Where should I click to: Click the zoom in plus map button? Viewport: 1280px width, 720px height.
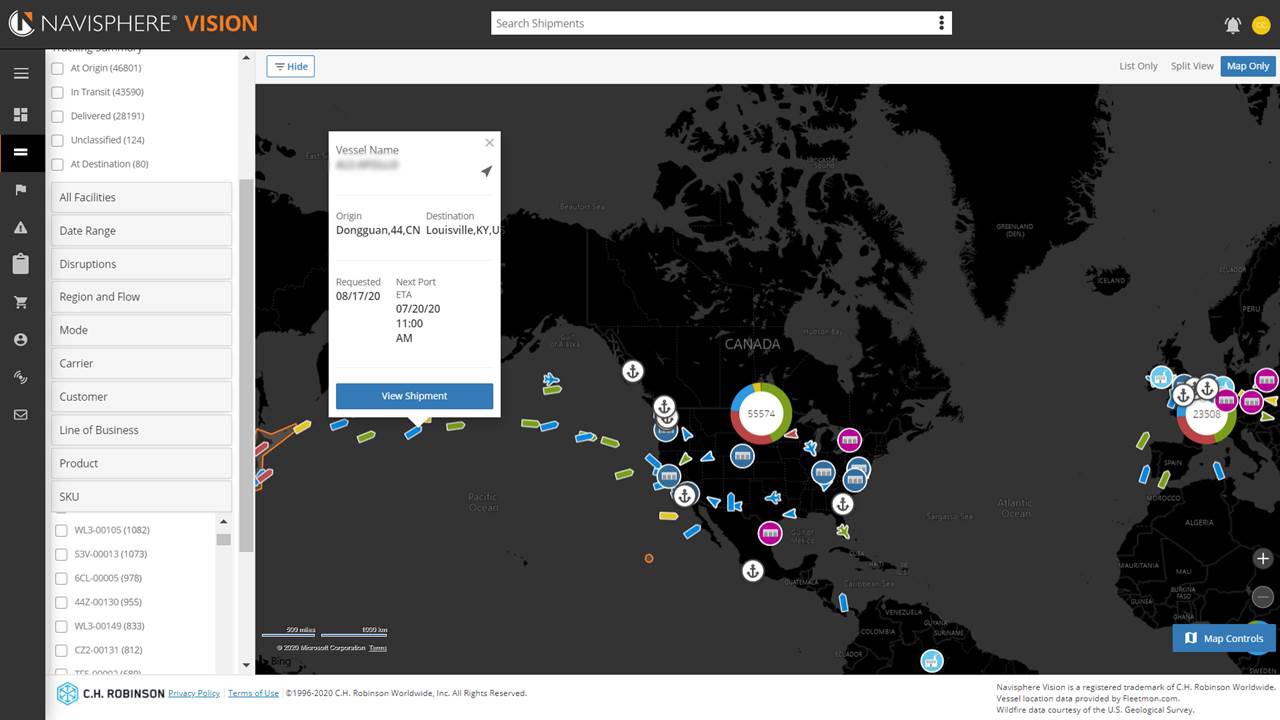pyautogui.click(x=1262, y=559)
